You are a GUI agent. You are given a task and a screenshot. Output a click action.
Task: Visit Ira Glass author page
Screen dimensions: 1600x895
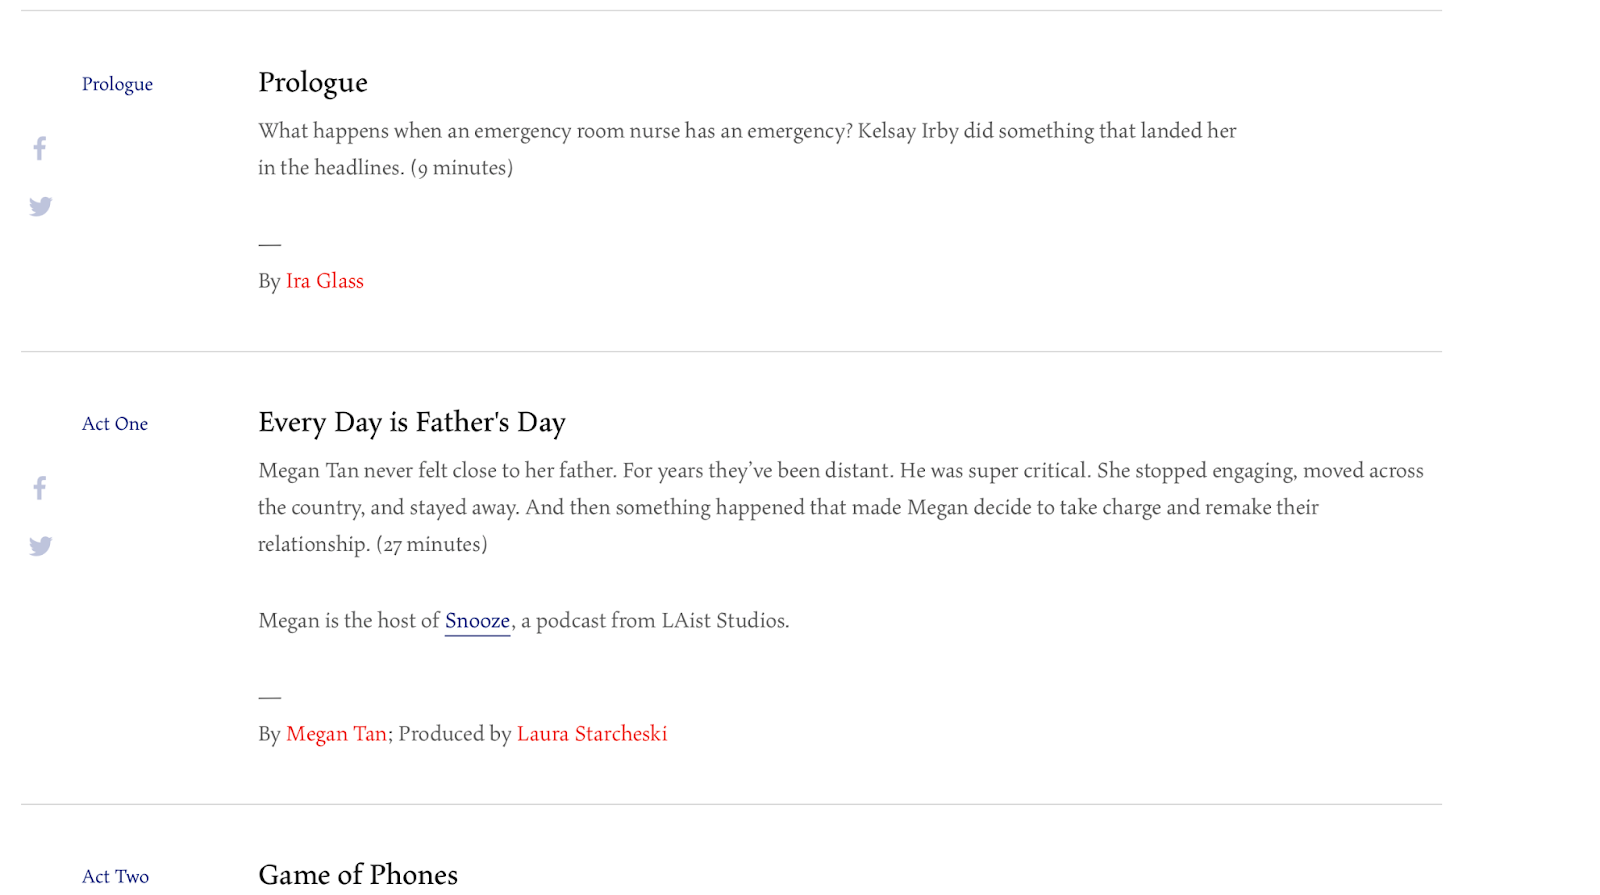325,281
